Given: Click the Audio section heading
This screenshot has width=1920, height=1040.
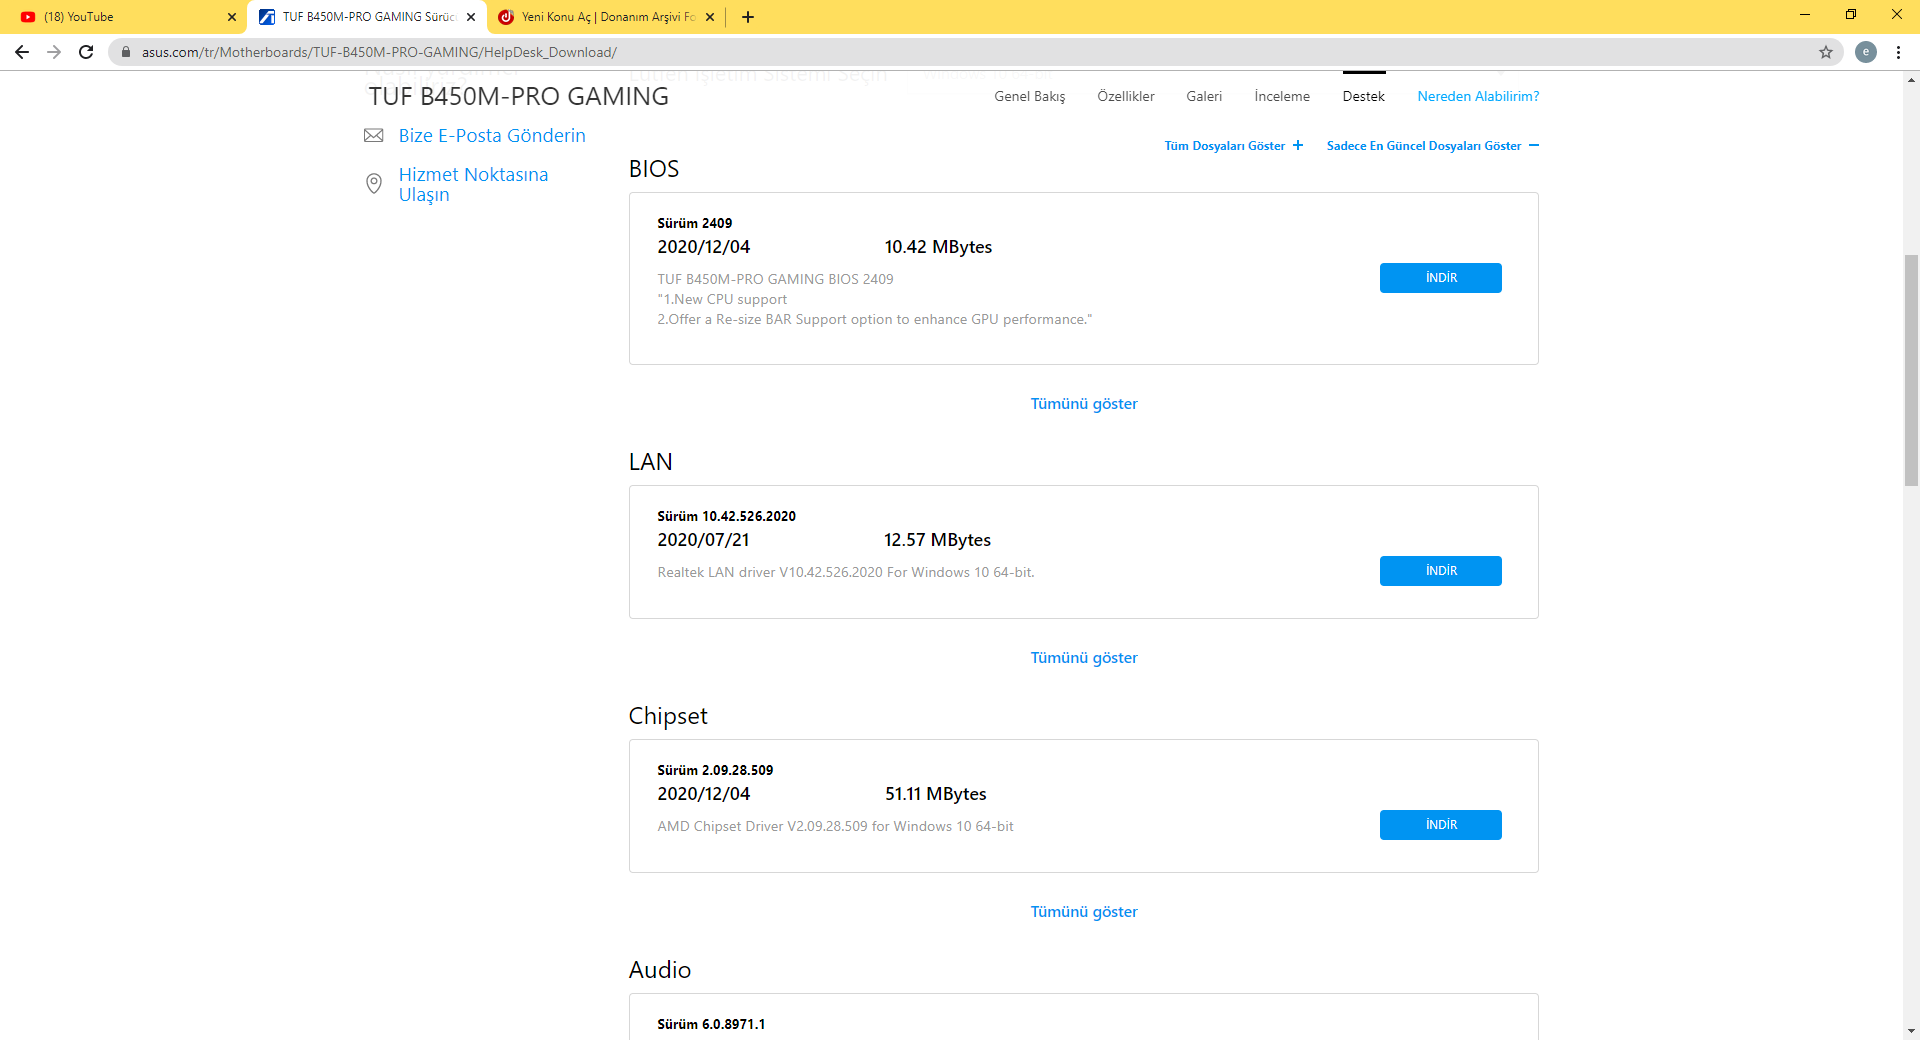Looking at the screenshot, I should click(x=660, y=970).
